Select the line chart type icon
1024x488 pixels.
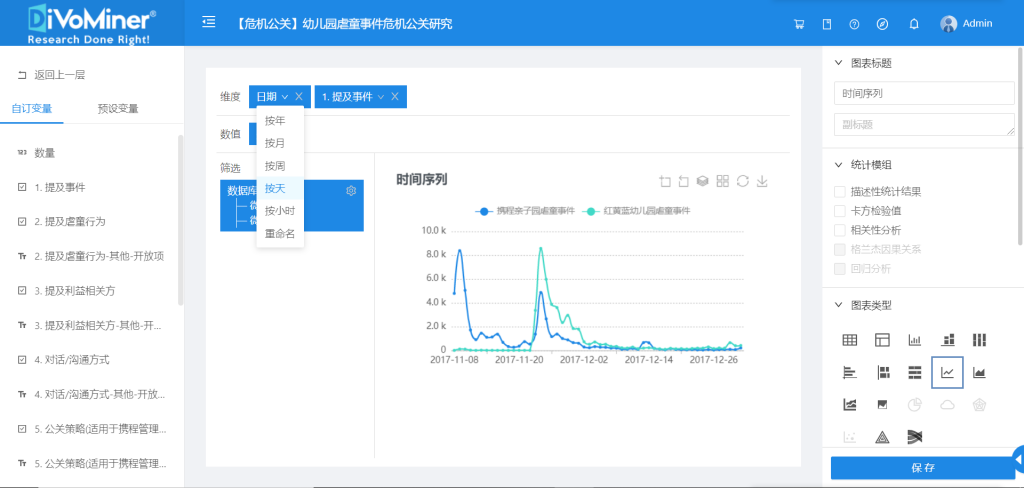947,372
